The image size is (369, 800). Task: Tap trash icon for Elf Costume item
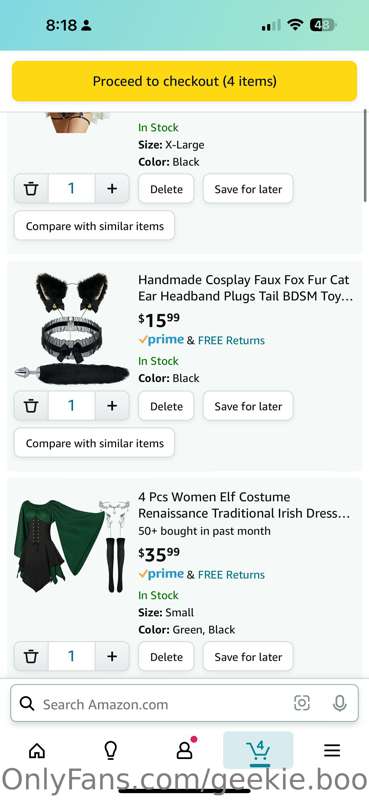[31, 656]
